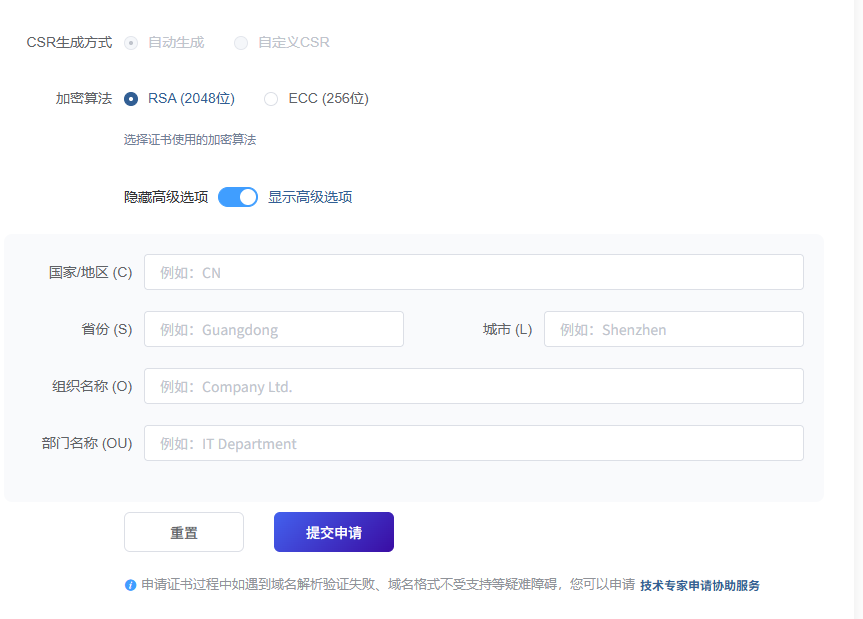The width and height of the screenshot is (863, 619).
Task: Select RSA (2048位) encryption algorithm
Action: (x=131, y=99)
